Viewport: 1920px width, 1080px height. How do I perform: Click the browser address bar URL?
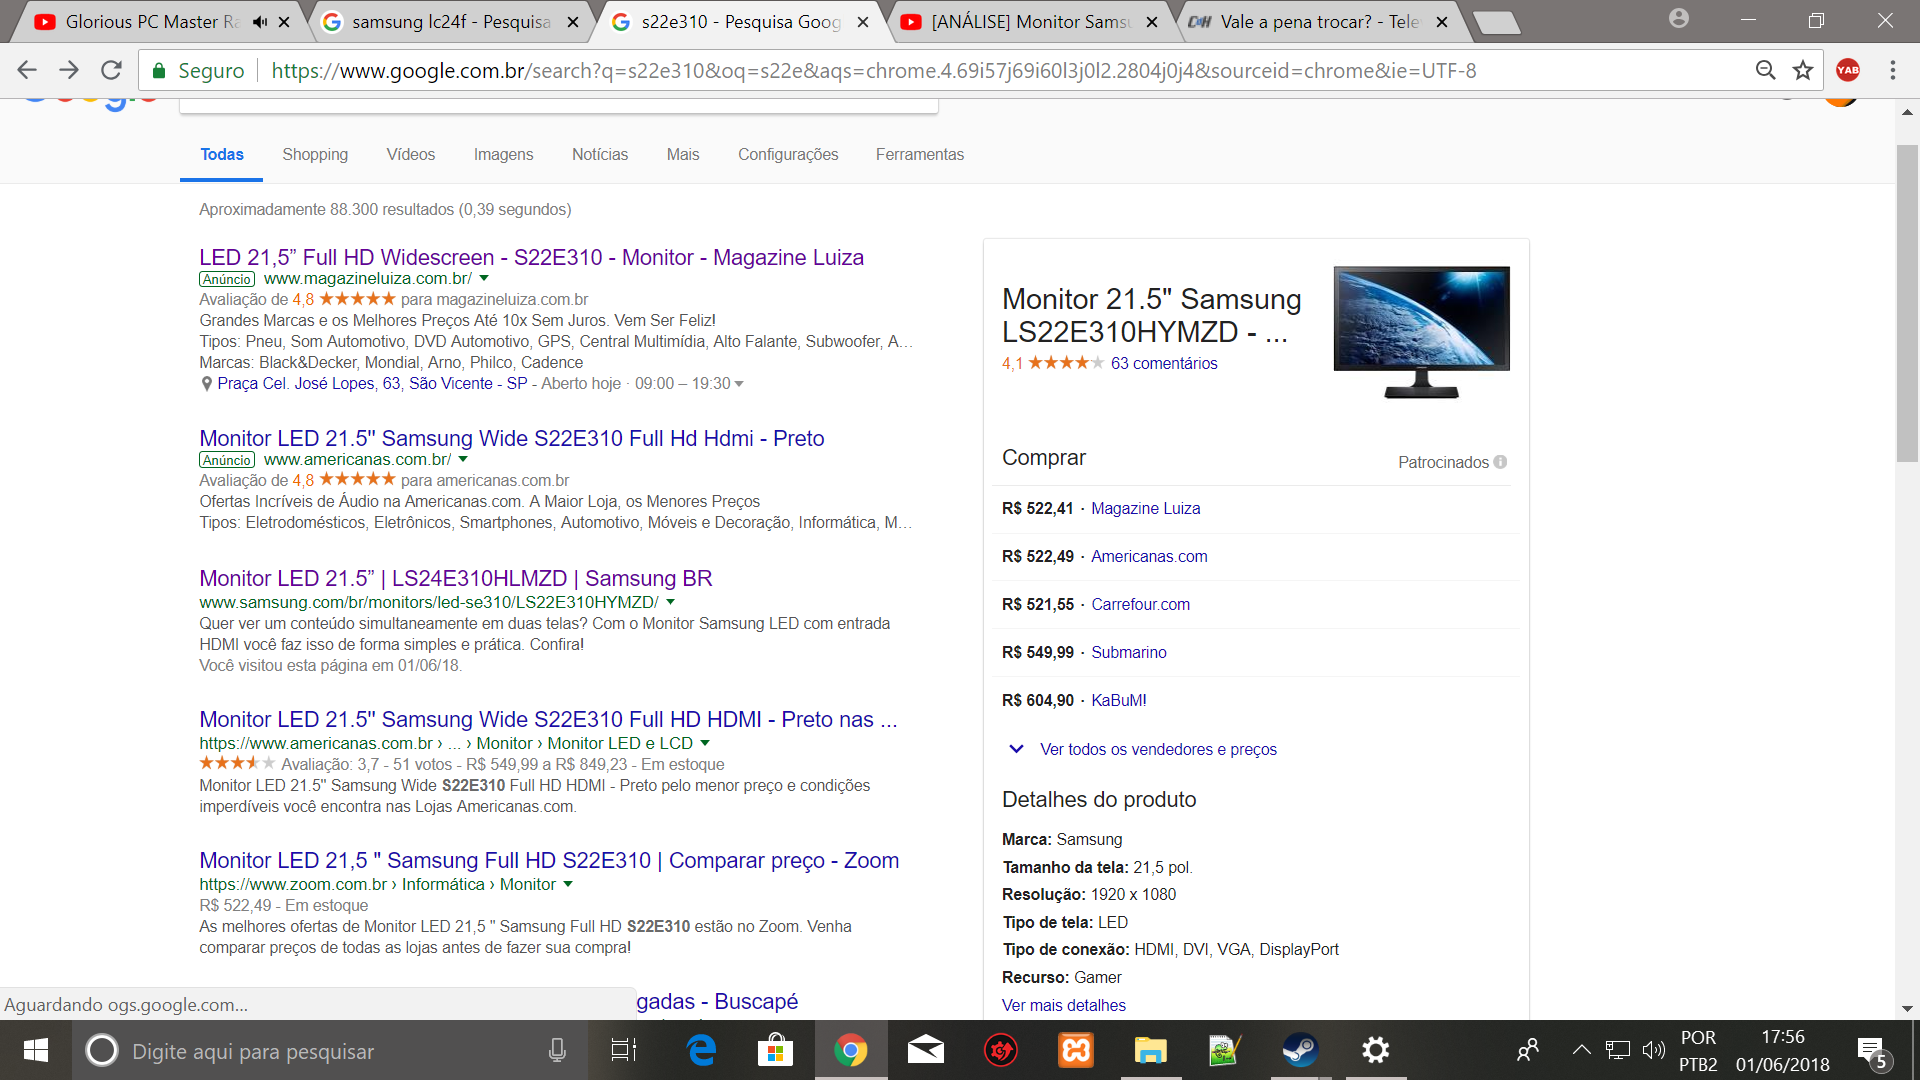873,70
